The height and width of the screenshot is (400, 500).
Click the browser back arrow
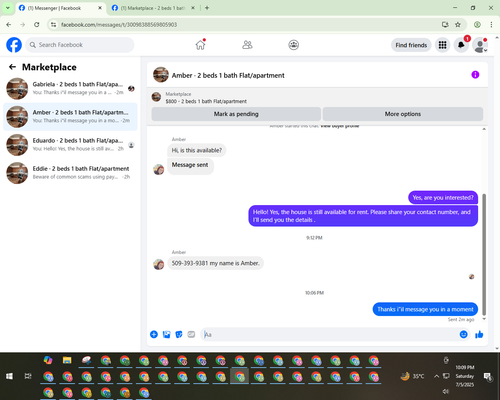click(9, 25)
